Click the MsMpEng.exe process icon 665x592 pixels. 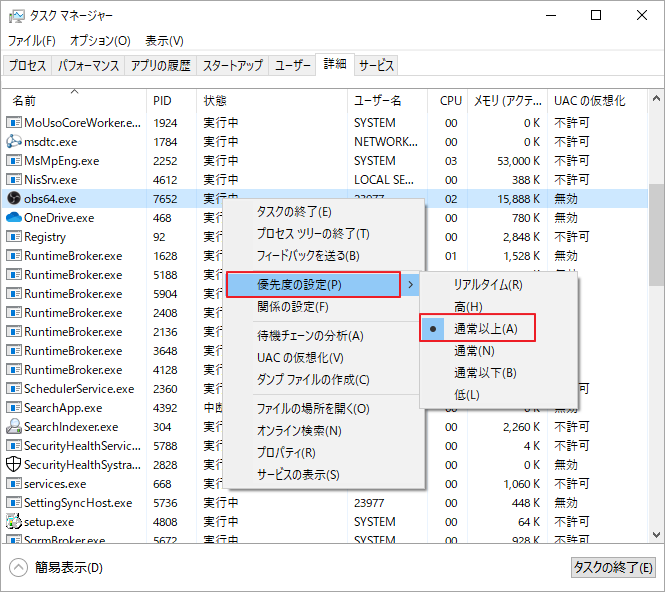coord(14,160)
